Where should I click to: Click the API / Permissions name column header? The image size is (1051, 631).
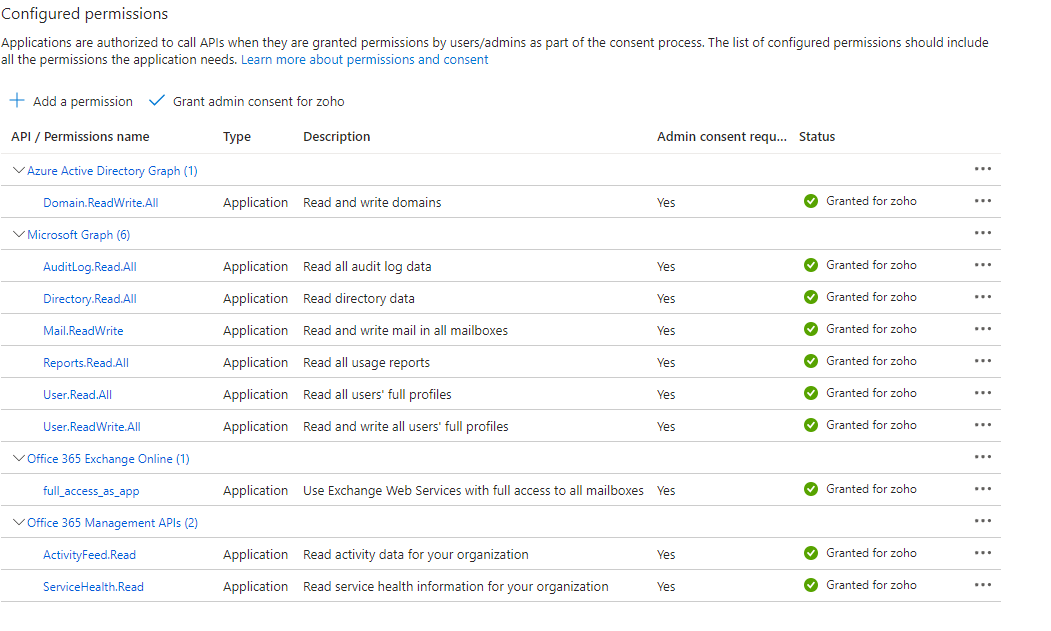[80, 137]
